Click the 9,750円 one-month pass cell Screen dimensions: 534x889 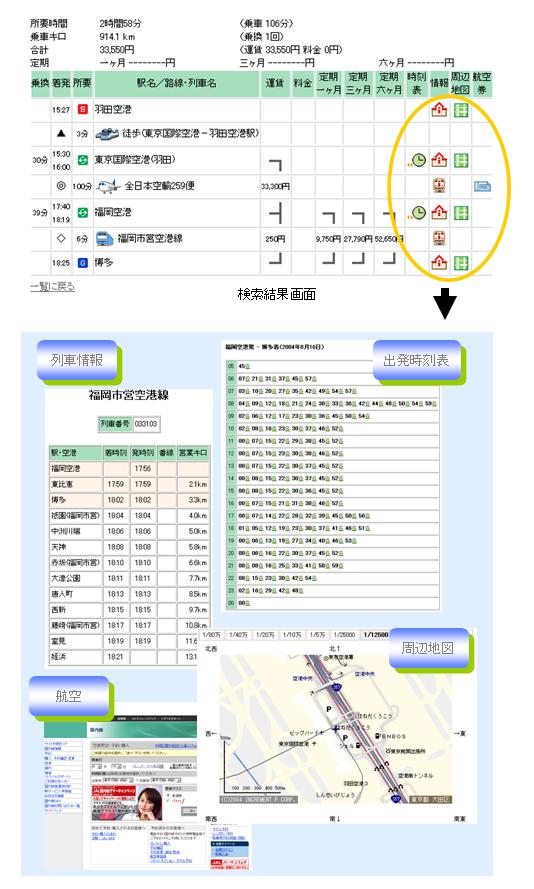click(329, 239)
